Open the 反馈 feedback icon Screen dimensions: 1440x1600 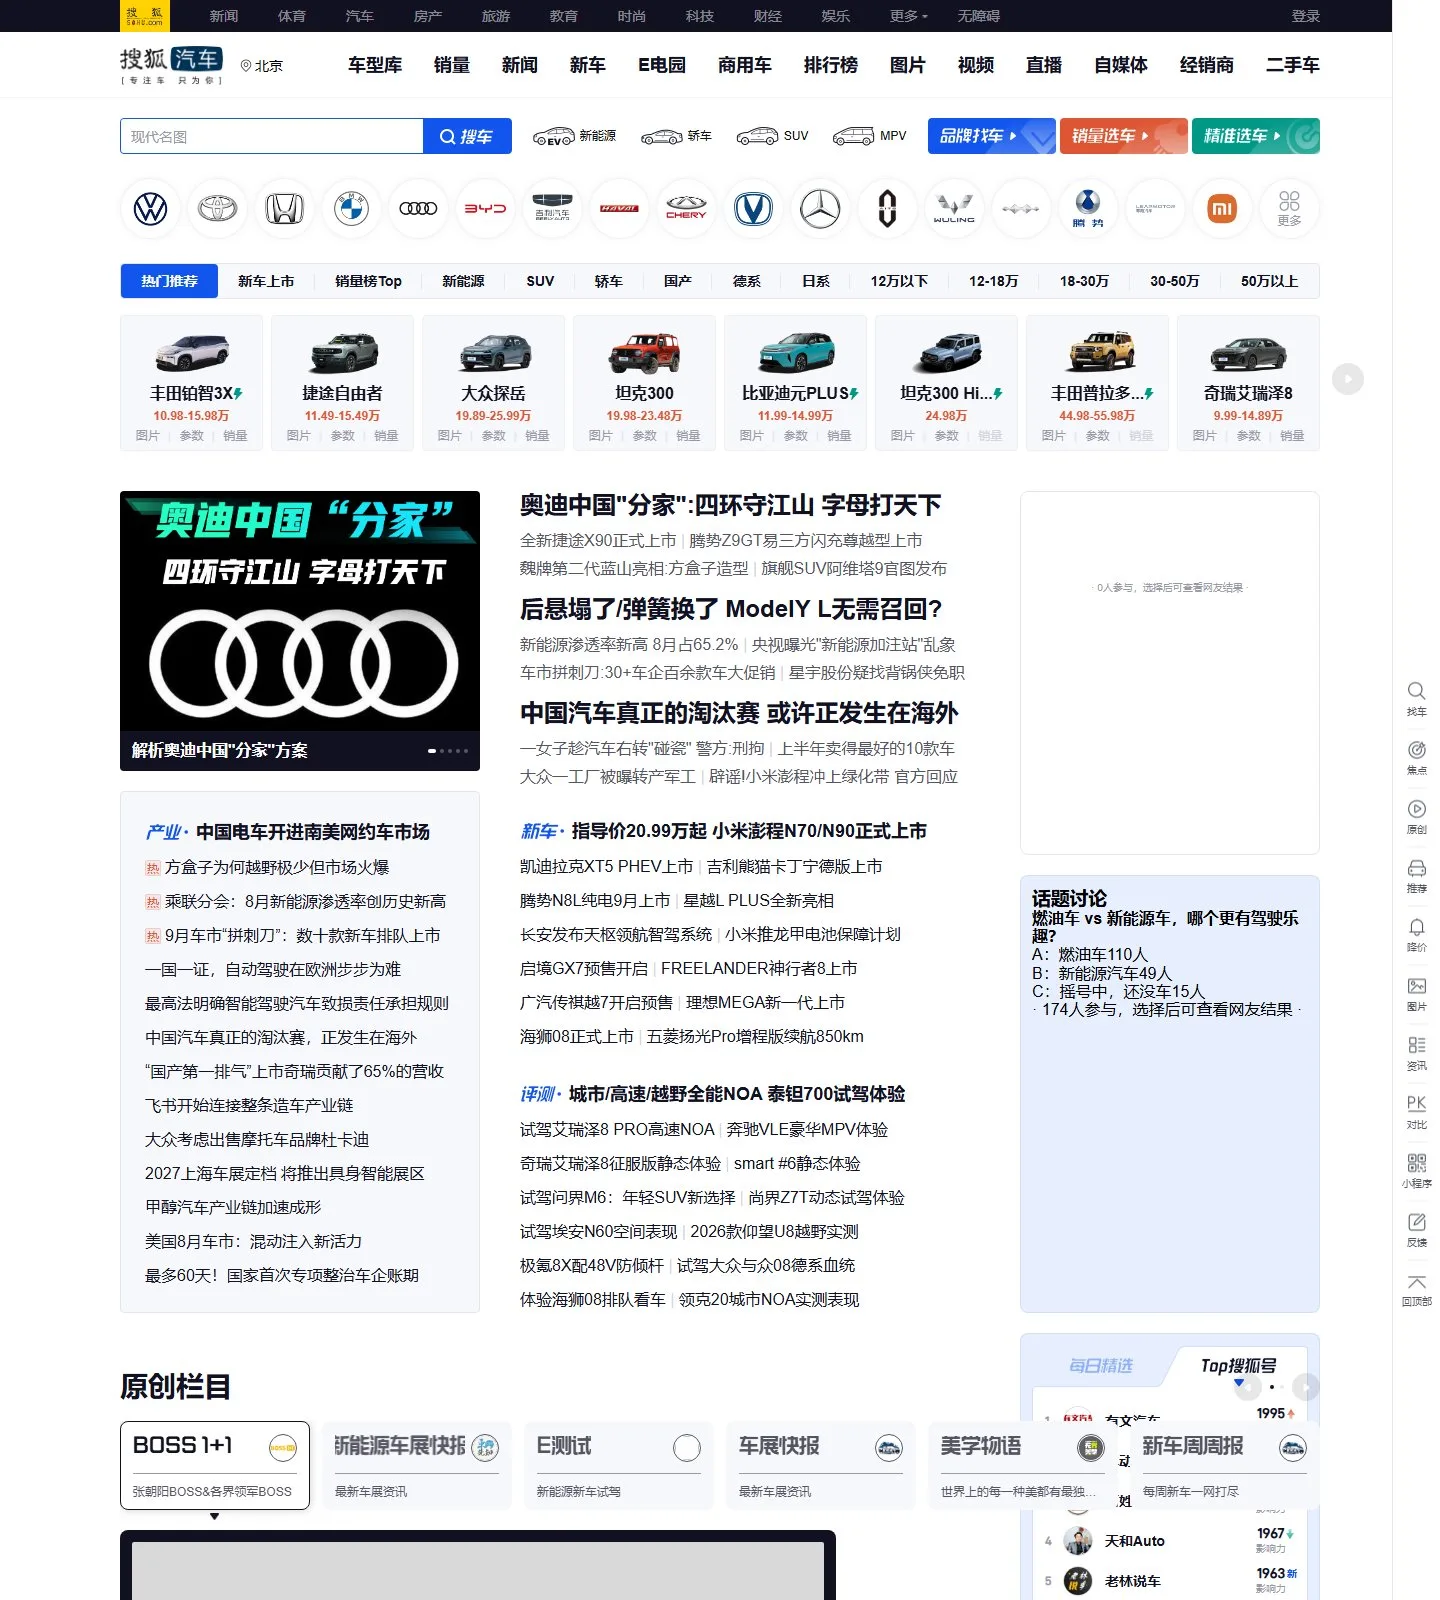pyautogui.click(x=1416, y=1229)
